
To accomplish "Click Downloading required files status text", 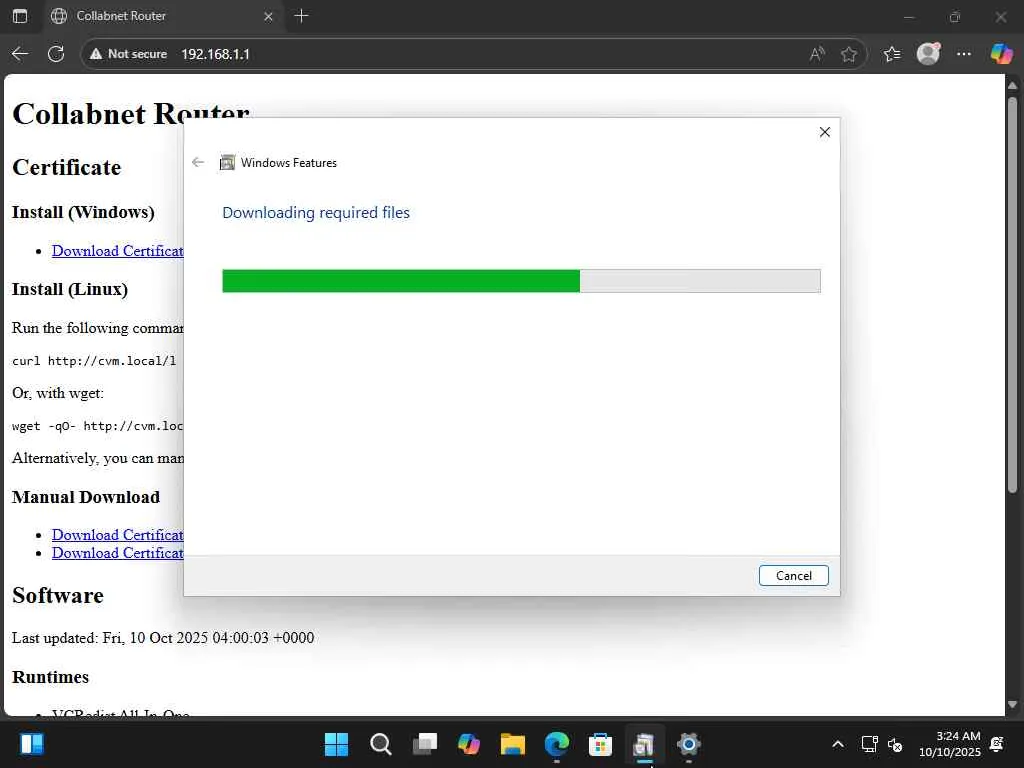I will [x=316, y=213].
